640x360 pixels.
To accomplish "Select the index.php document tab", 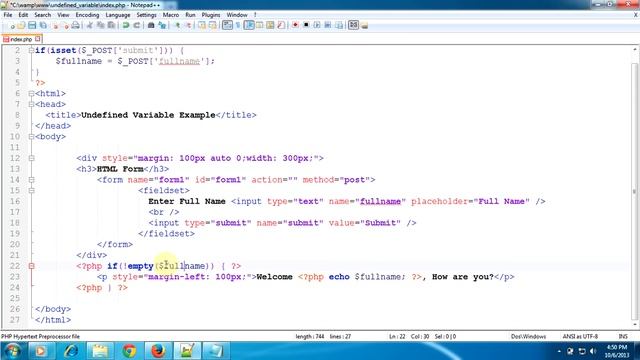I will pos(21,39).
